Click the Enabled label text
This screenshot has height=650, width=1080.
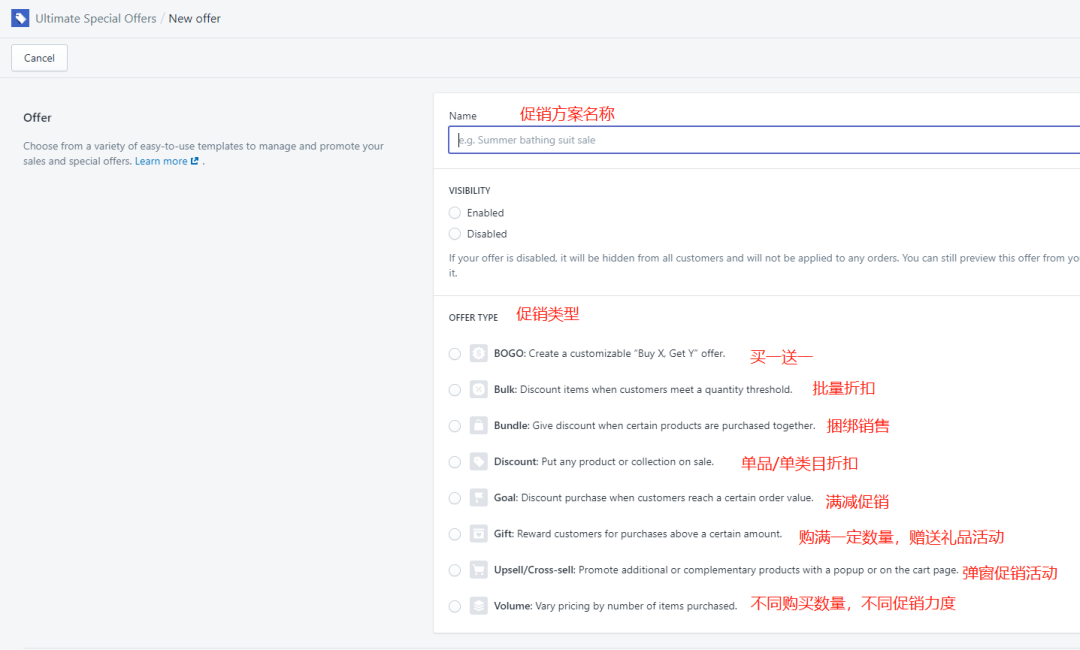[x=486, y=213]
